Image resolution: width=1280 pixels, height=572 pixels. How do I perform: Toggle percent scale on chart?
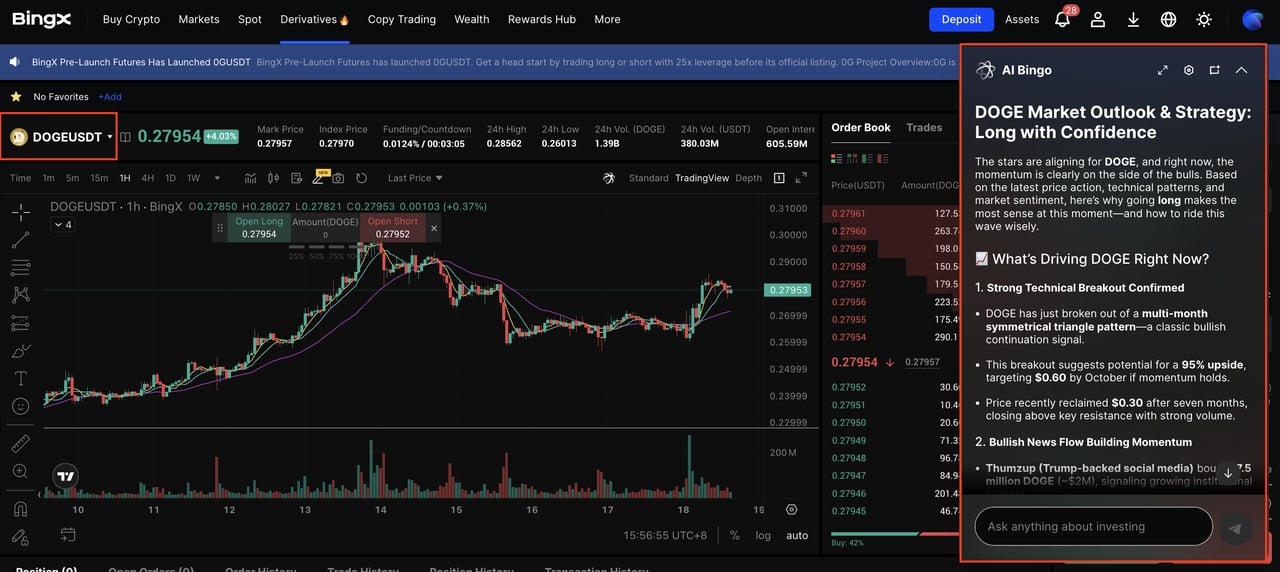[x=735, y=535]
